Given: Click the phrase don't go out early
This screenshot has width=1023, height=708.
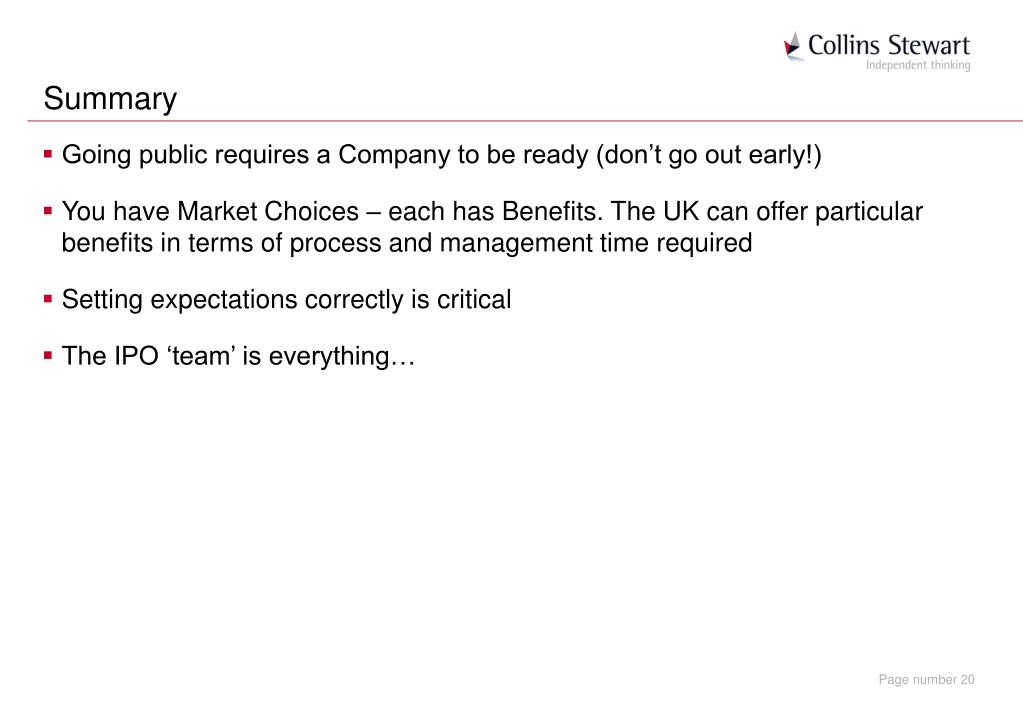Looking at the screenshot, I should point(708,155).
